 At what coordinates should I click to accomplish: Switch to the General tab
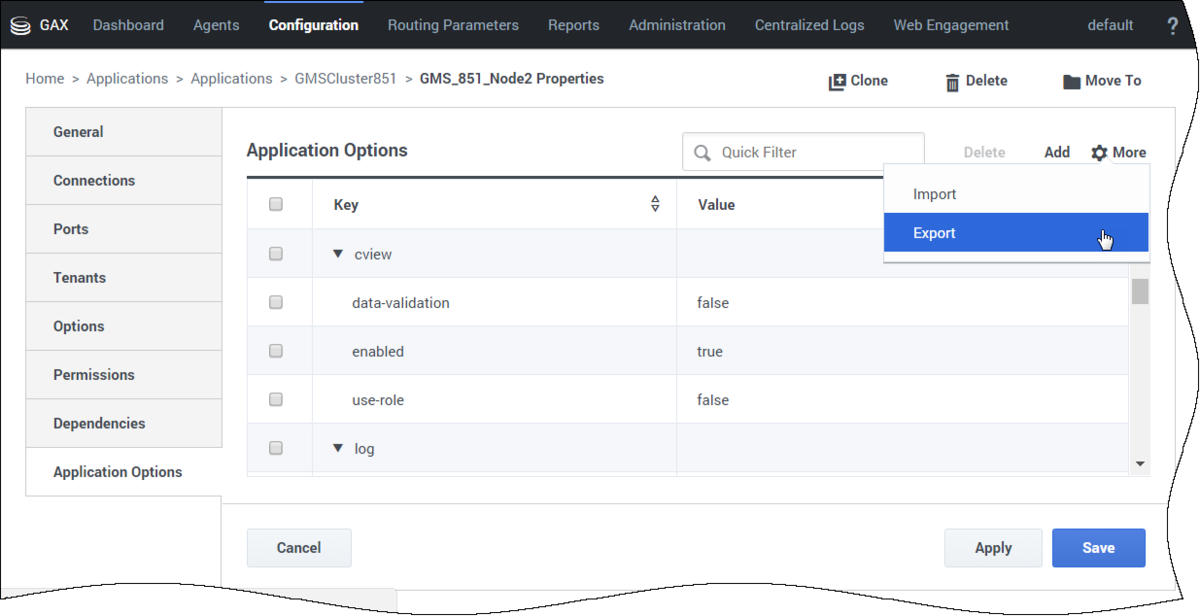(124, 132)
